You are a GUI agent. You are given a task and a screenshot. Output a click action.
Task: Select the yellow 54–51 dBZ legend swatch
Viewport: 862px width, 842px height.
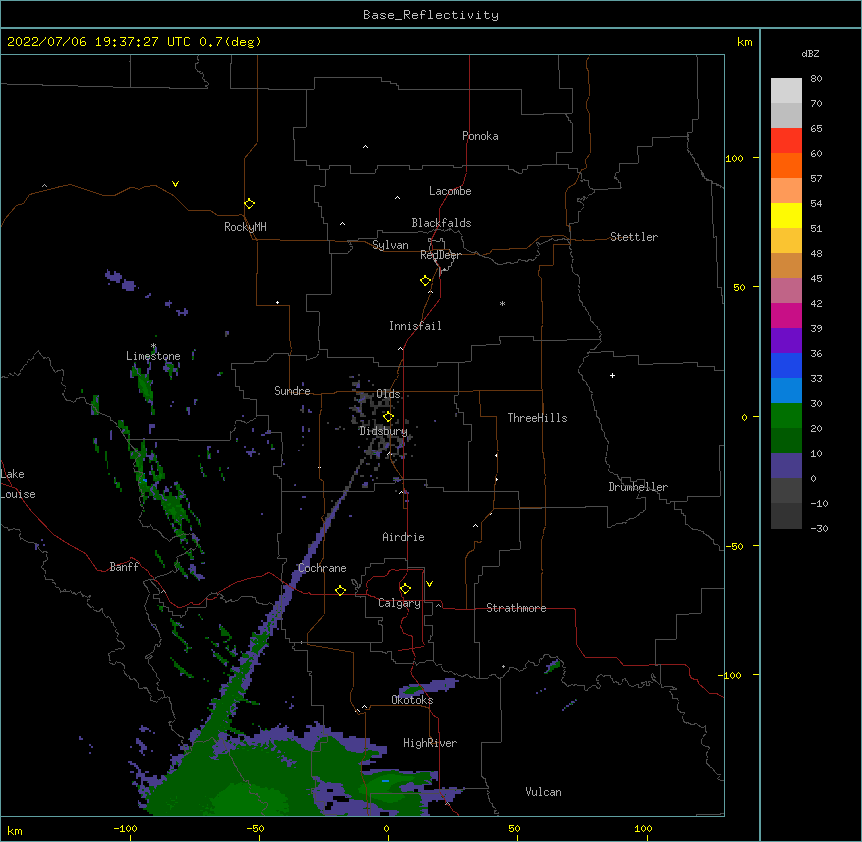coord(786,215)
